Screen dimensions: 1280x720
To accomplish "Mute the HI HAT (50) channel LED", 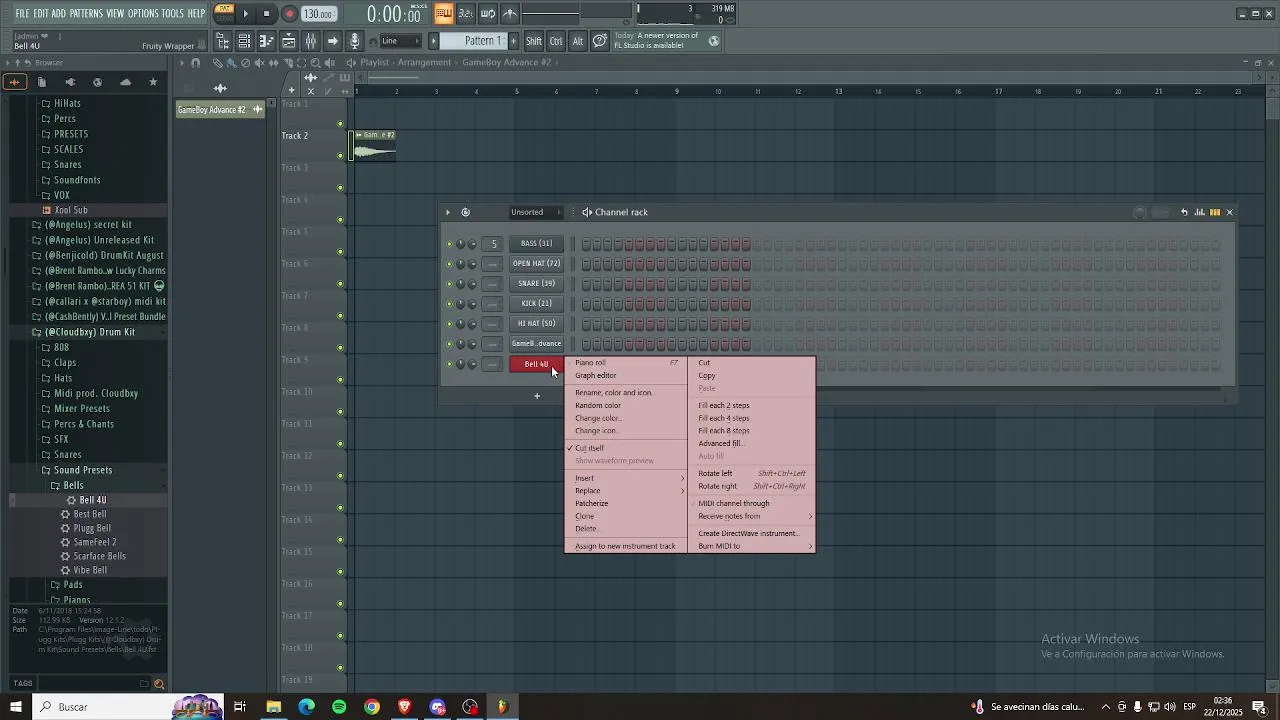I will pyautogui.click(x=449, y=324).
